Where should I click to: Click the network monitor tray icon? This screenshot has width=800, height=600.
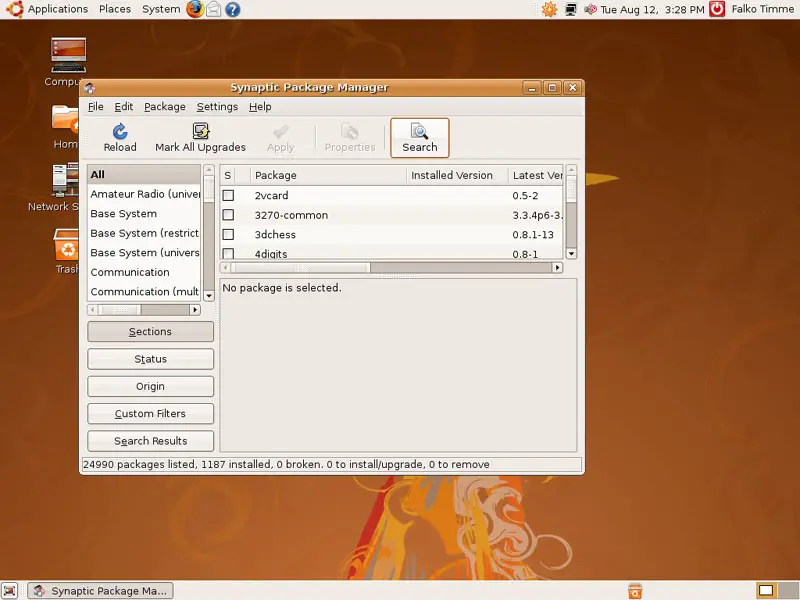(x=571, y=9)
